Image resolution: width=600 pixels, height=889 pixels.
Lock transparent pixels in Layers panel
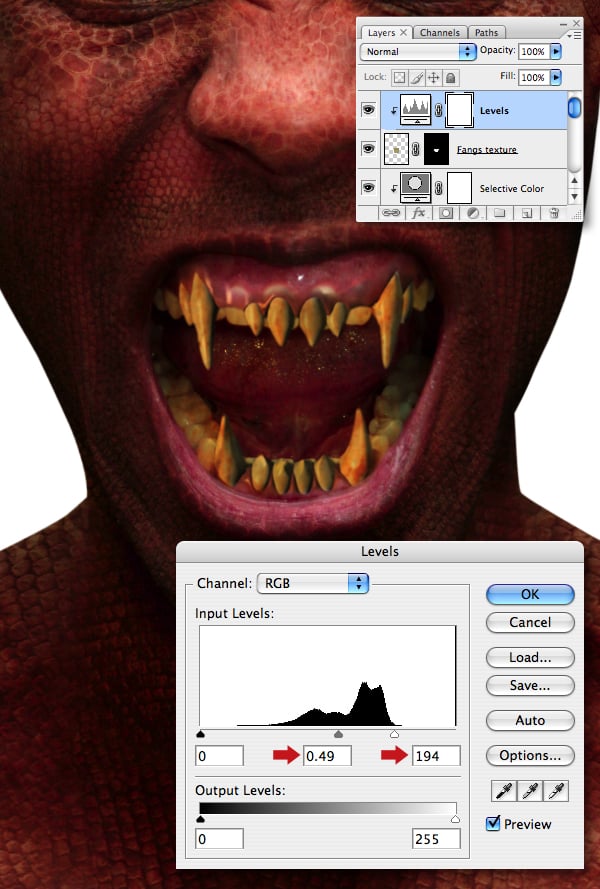tap(399, 77)
